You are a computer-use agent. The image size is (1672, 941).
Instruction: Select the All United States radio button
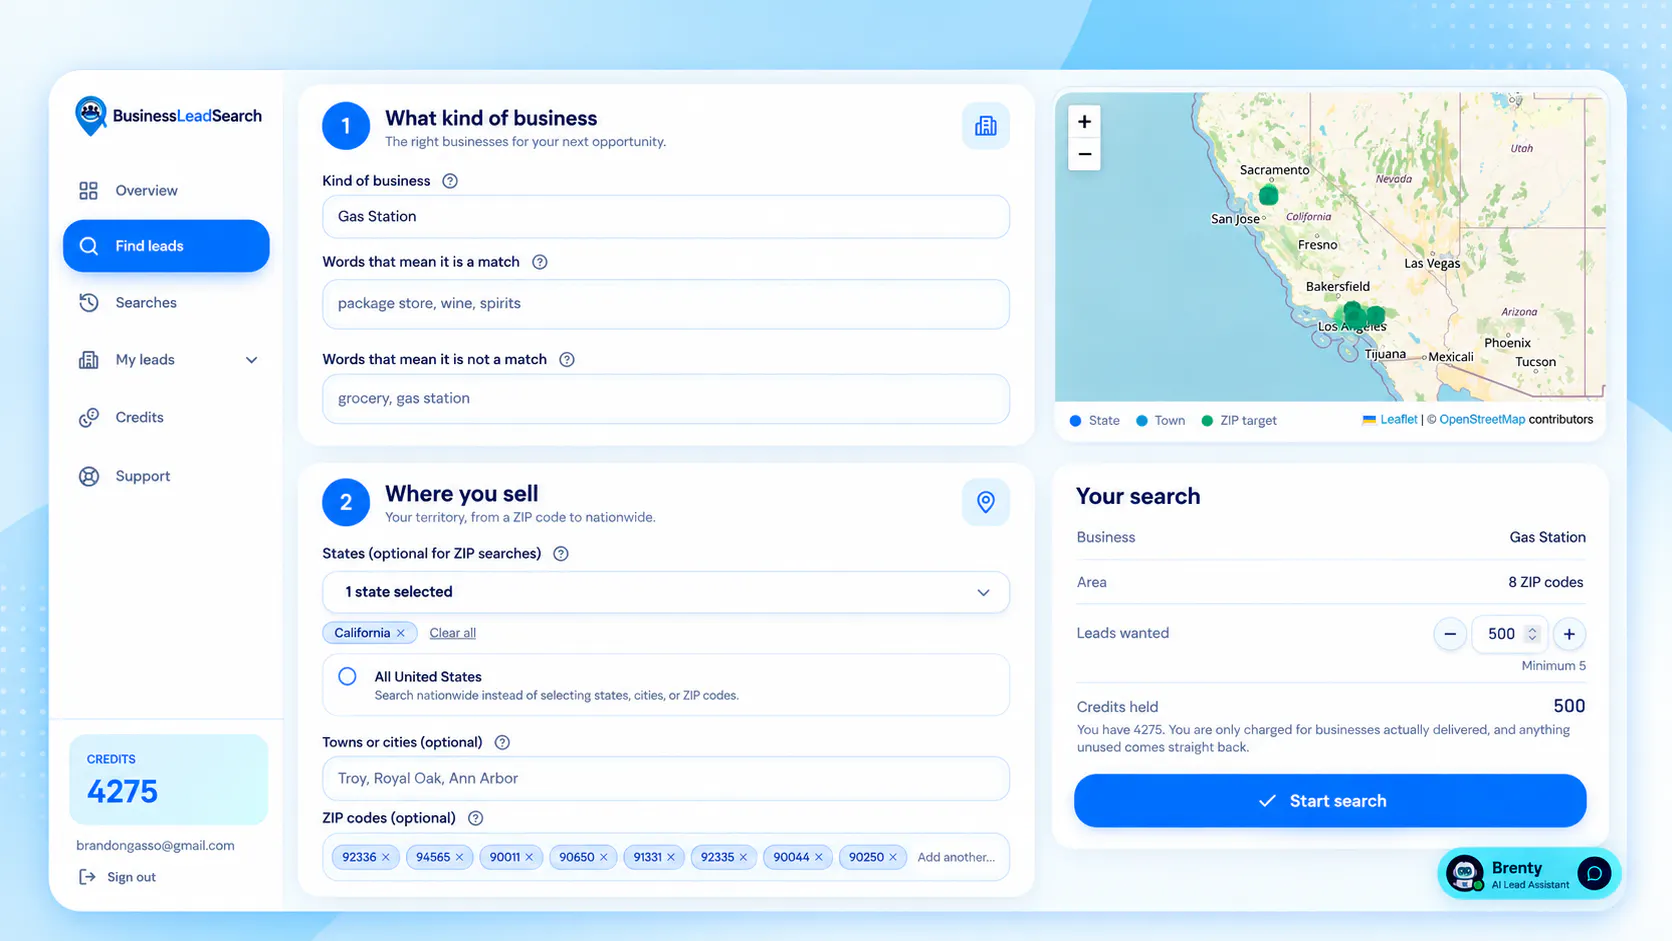click(347, 677)
